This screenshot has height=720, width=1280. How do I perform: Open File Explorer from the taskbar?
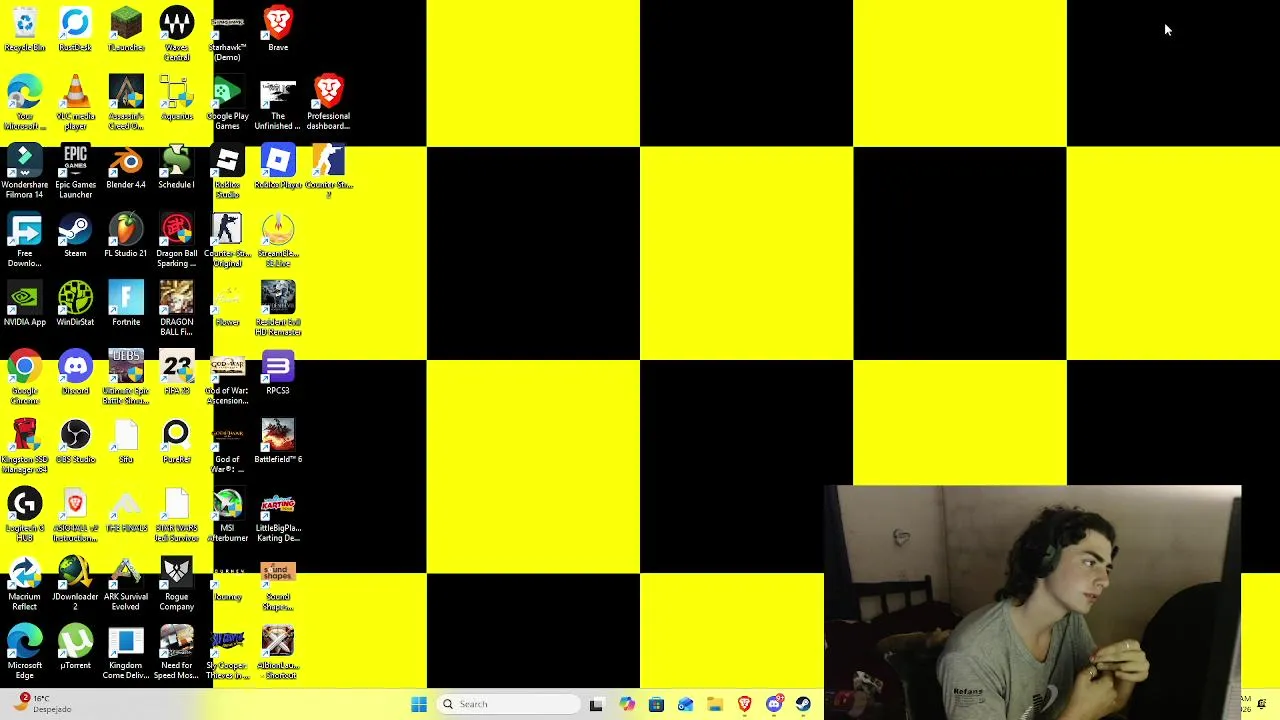(x=715, y=704)
